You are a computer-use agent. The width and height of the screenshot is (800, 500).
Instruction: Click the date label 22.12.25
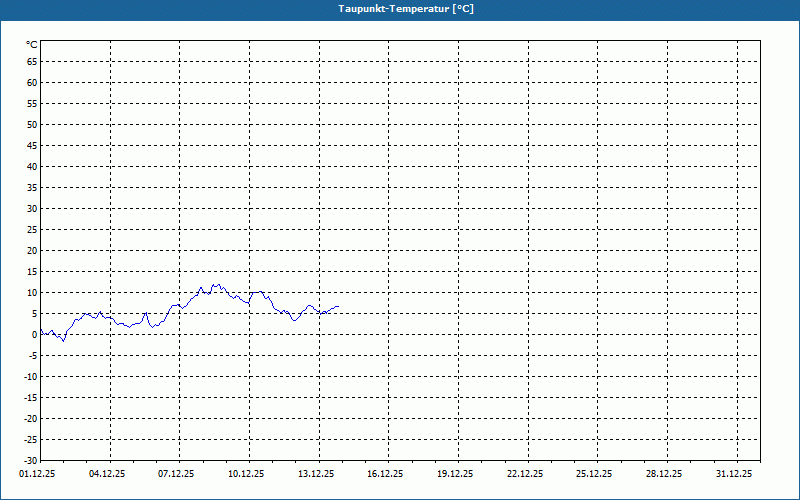[525, 474]
